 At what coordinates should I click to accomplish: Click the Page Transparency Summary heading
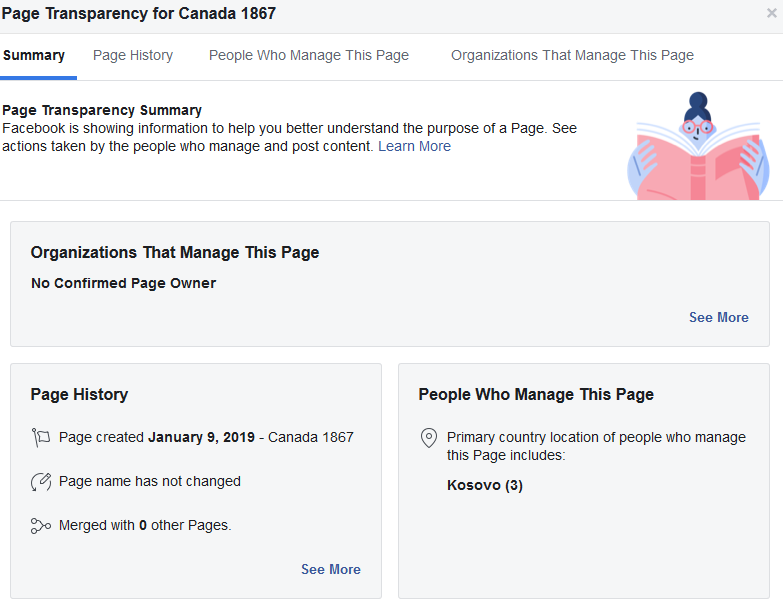click(102, 110)
